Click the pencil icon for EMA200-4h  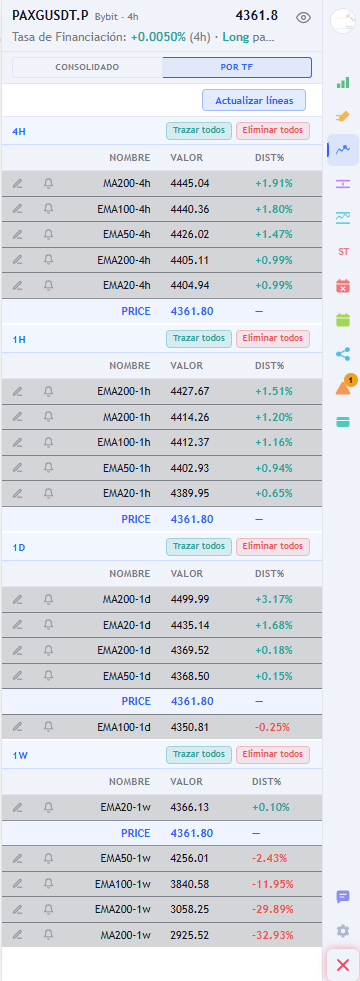click(x=18, y=260)
